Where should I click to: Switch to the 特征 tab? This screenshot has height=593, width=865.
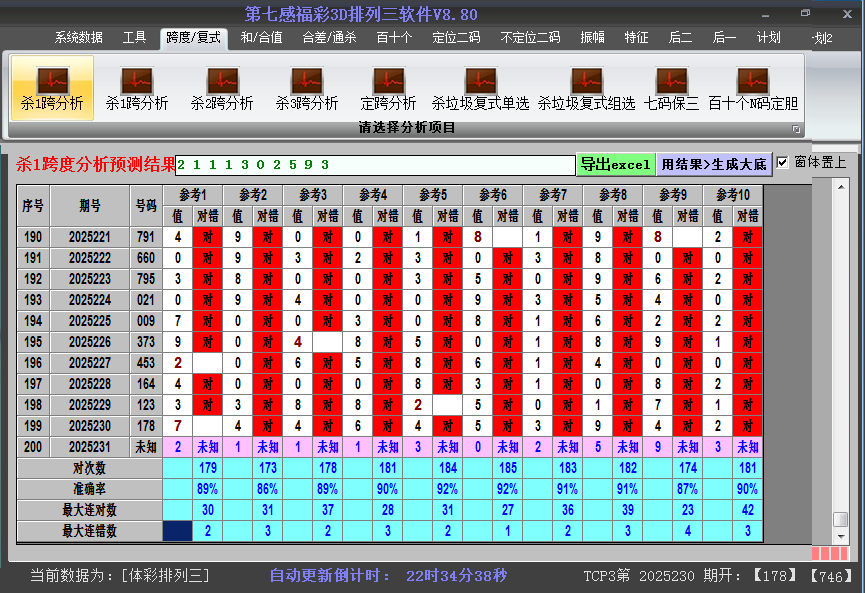click(x=636, y=38)
